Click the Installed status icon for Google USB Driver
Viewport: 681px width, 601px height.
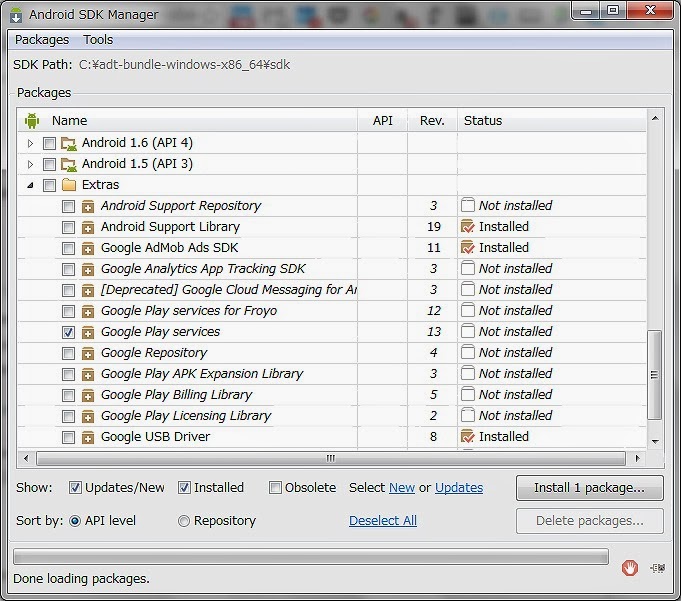467,436
